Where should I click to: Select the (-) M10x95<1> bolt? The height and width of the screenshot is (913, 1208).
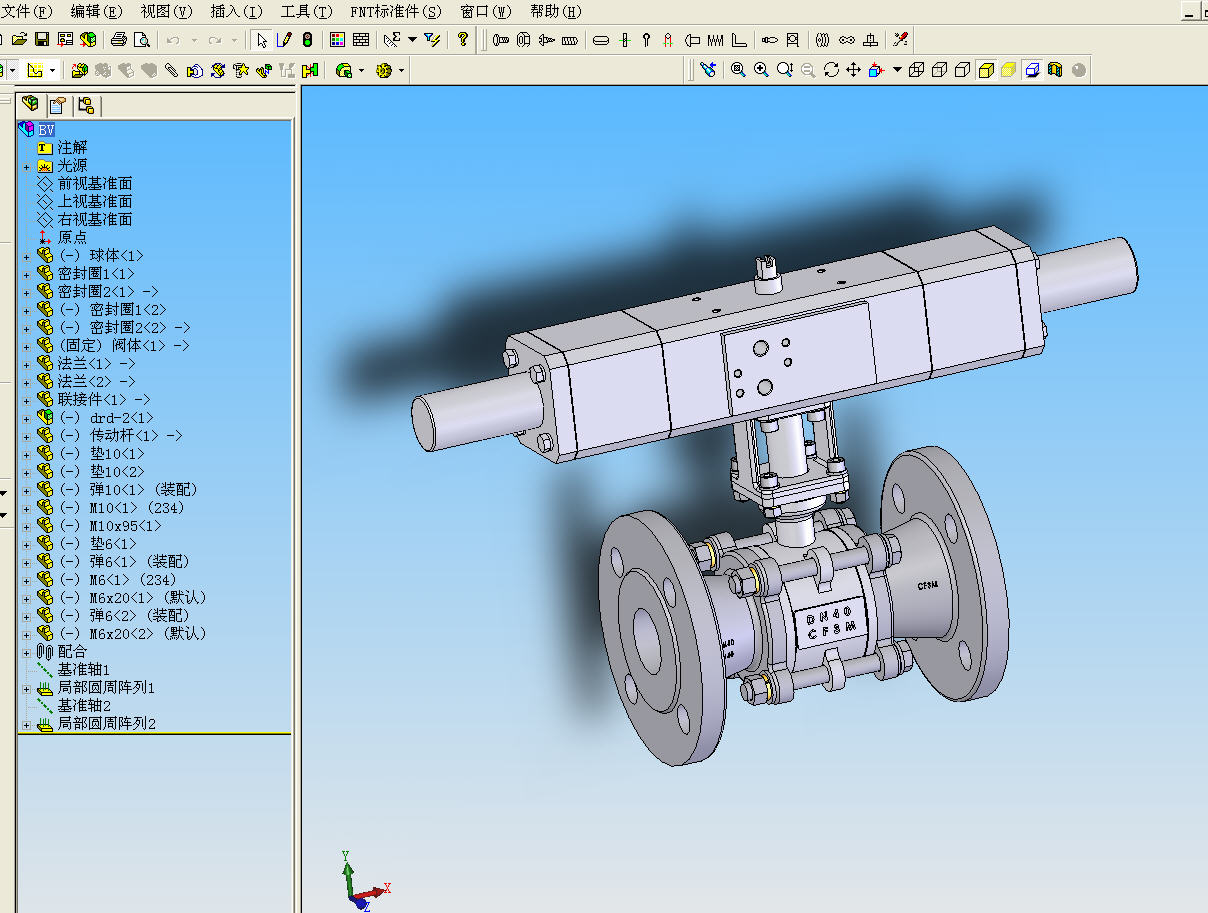pyautogui.click(x=110, y=526)
